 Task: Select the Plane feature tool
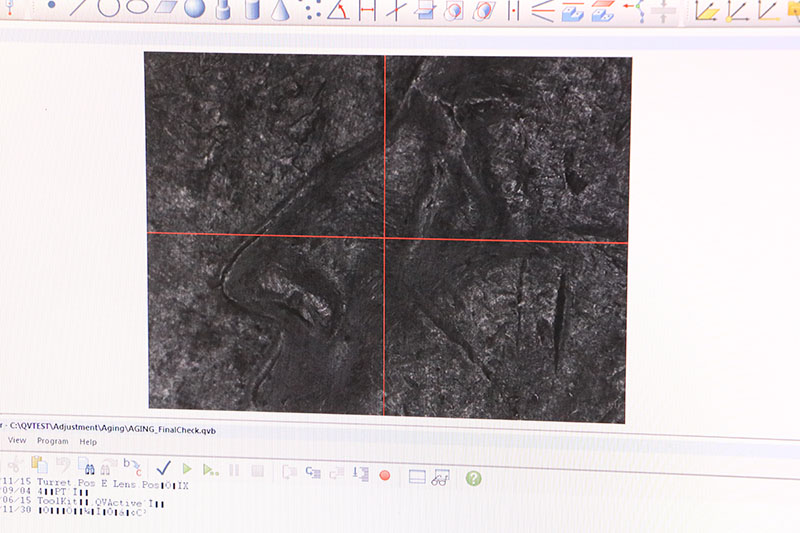pyautogui.click(x=166, y=7)
